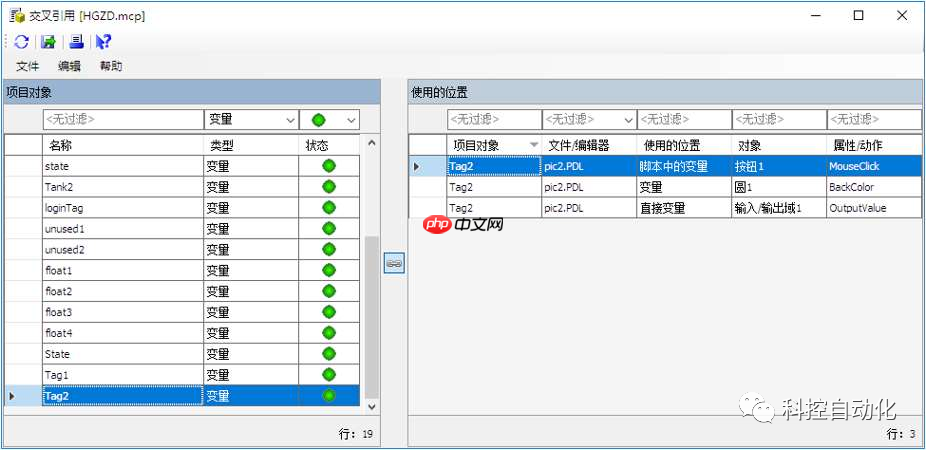
Task: Select the state row
Action: coord(182,167)
